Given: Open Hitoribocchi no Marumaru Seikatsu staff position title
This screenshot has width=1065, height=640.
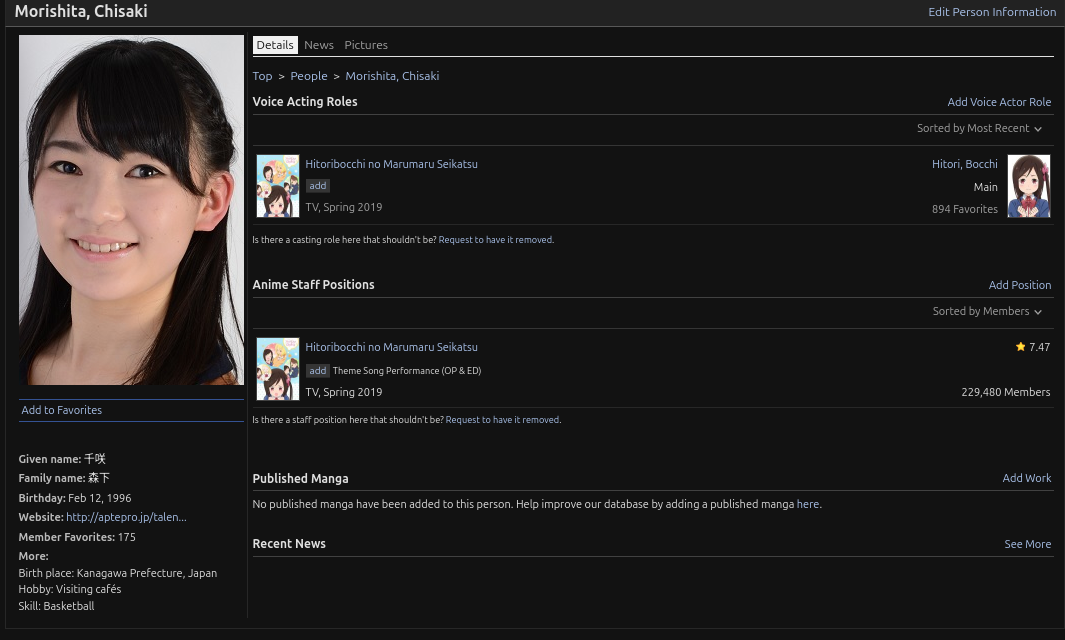Looking at the screenshot, I should point(391,347).
